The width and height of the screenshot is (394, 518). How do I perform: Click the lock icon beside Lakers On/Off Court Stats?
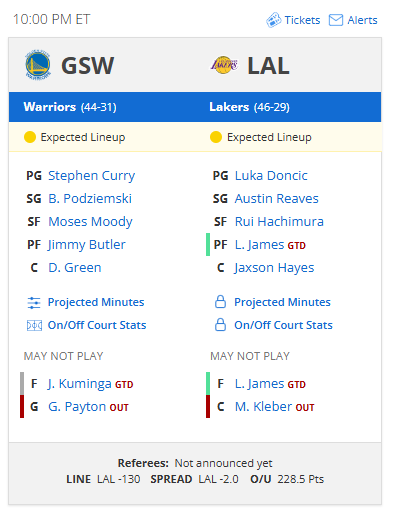point(220,325)
